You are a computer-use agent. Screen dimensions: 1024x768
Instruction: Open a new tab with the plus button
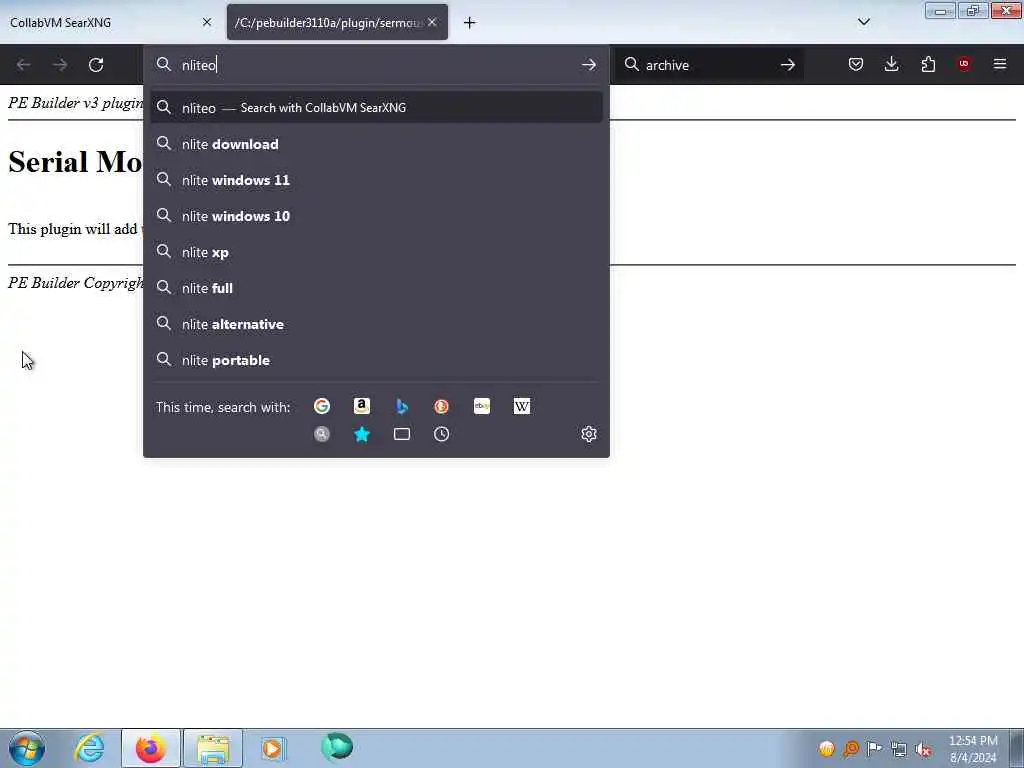470,23
